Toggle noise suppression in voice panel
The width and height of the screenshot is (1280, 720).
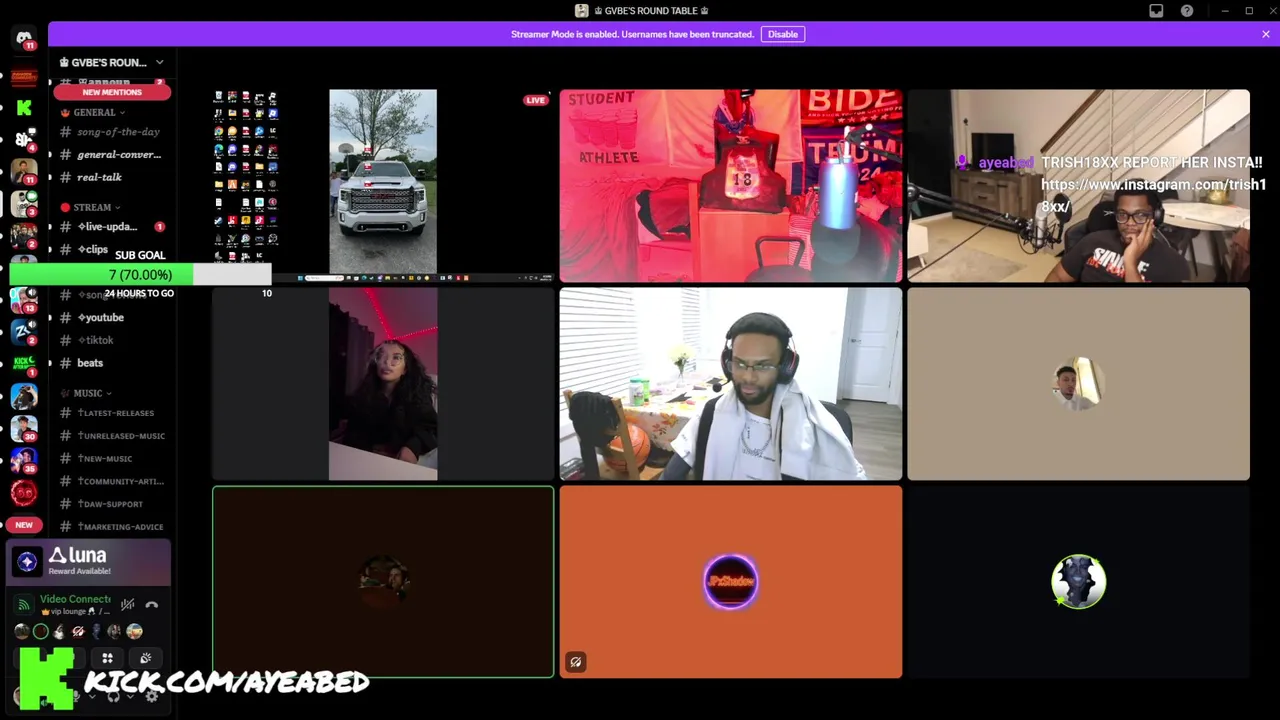[x=128, y=604]
